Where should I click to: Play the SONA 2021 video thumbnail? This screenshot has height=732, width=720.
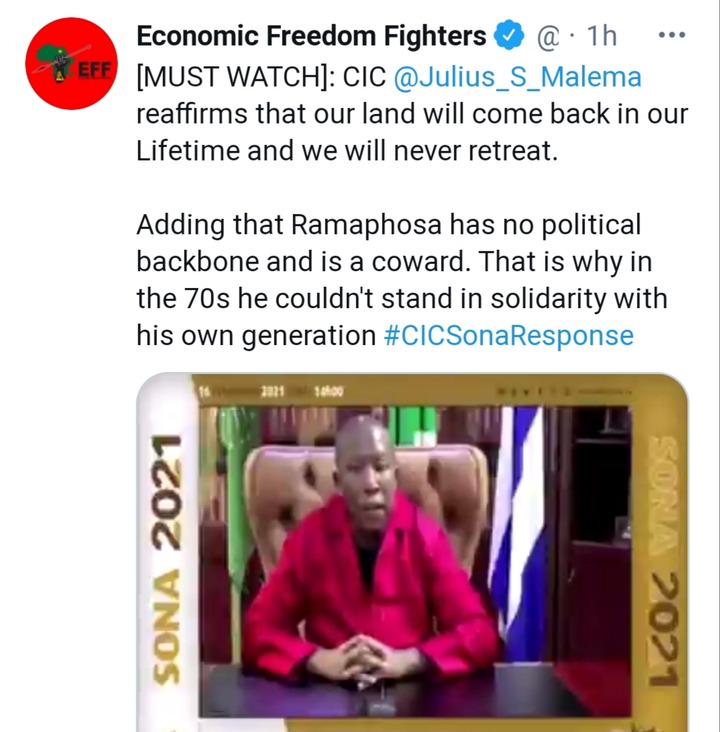pos(412,552)
